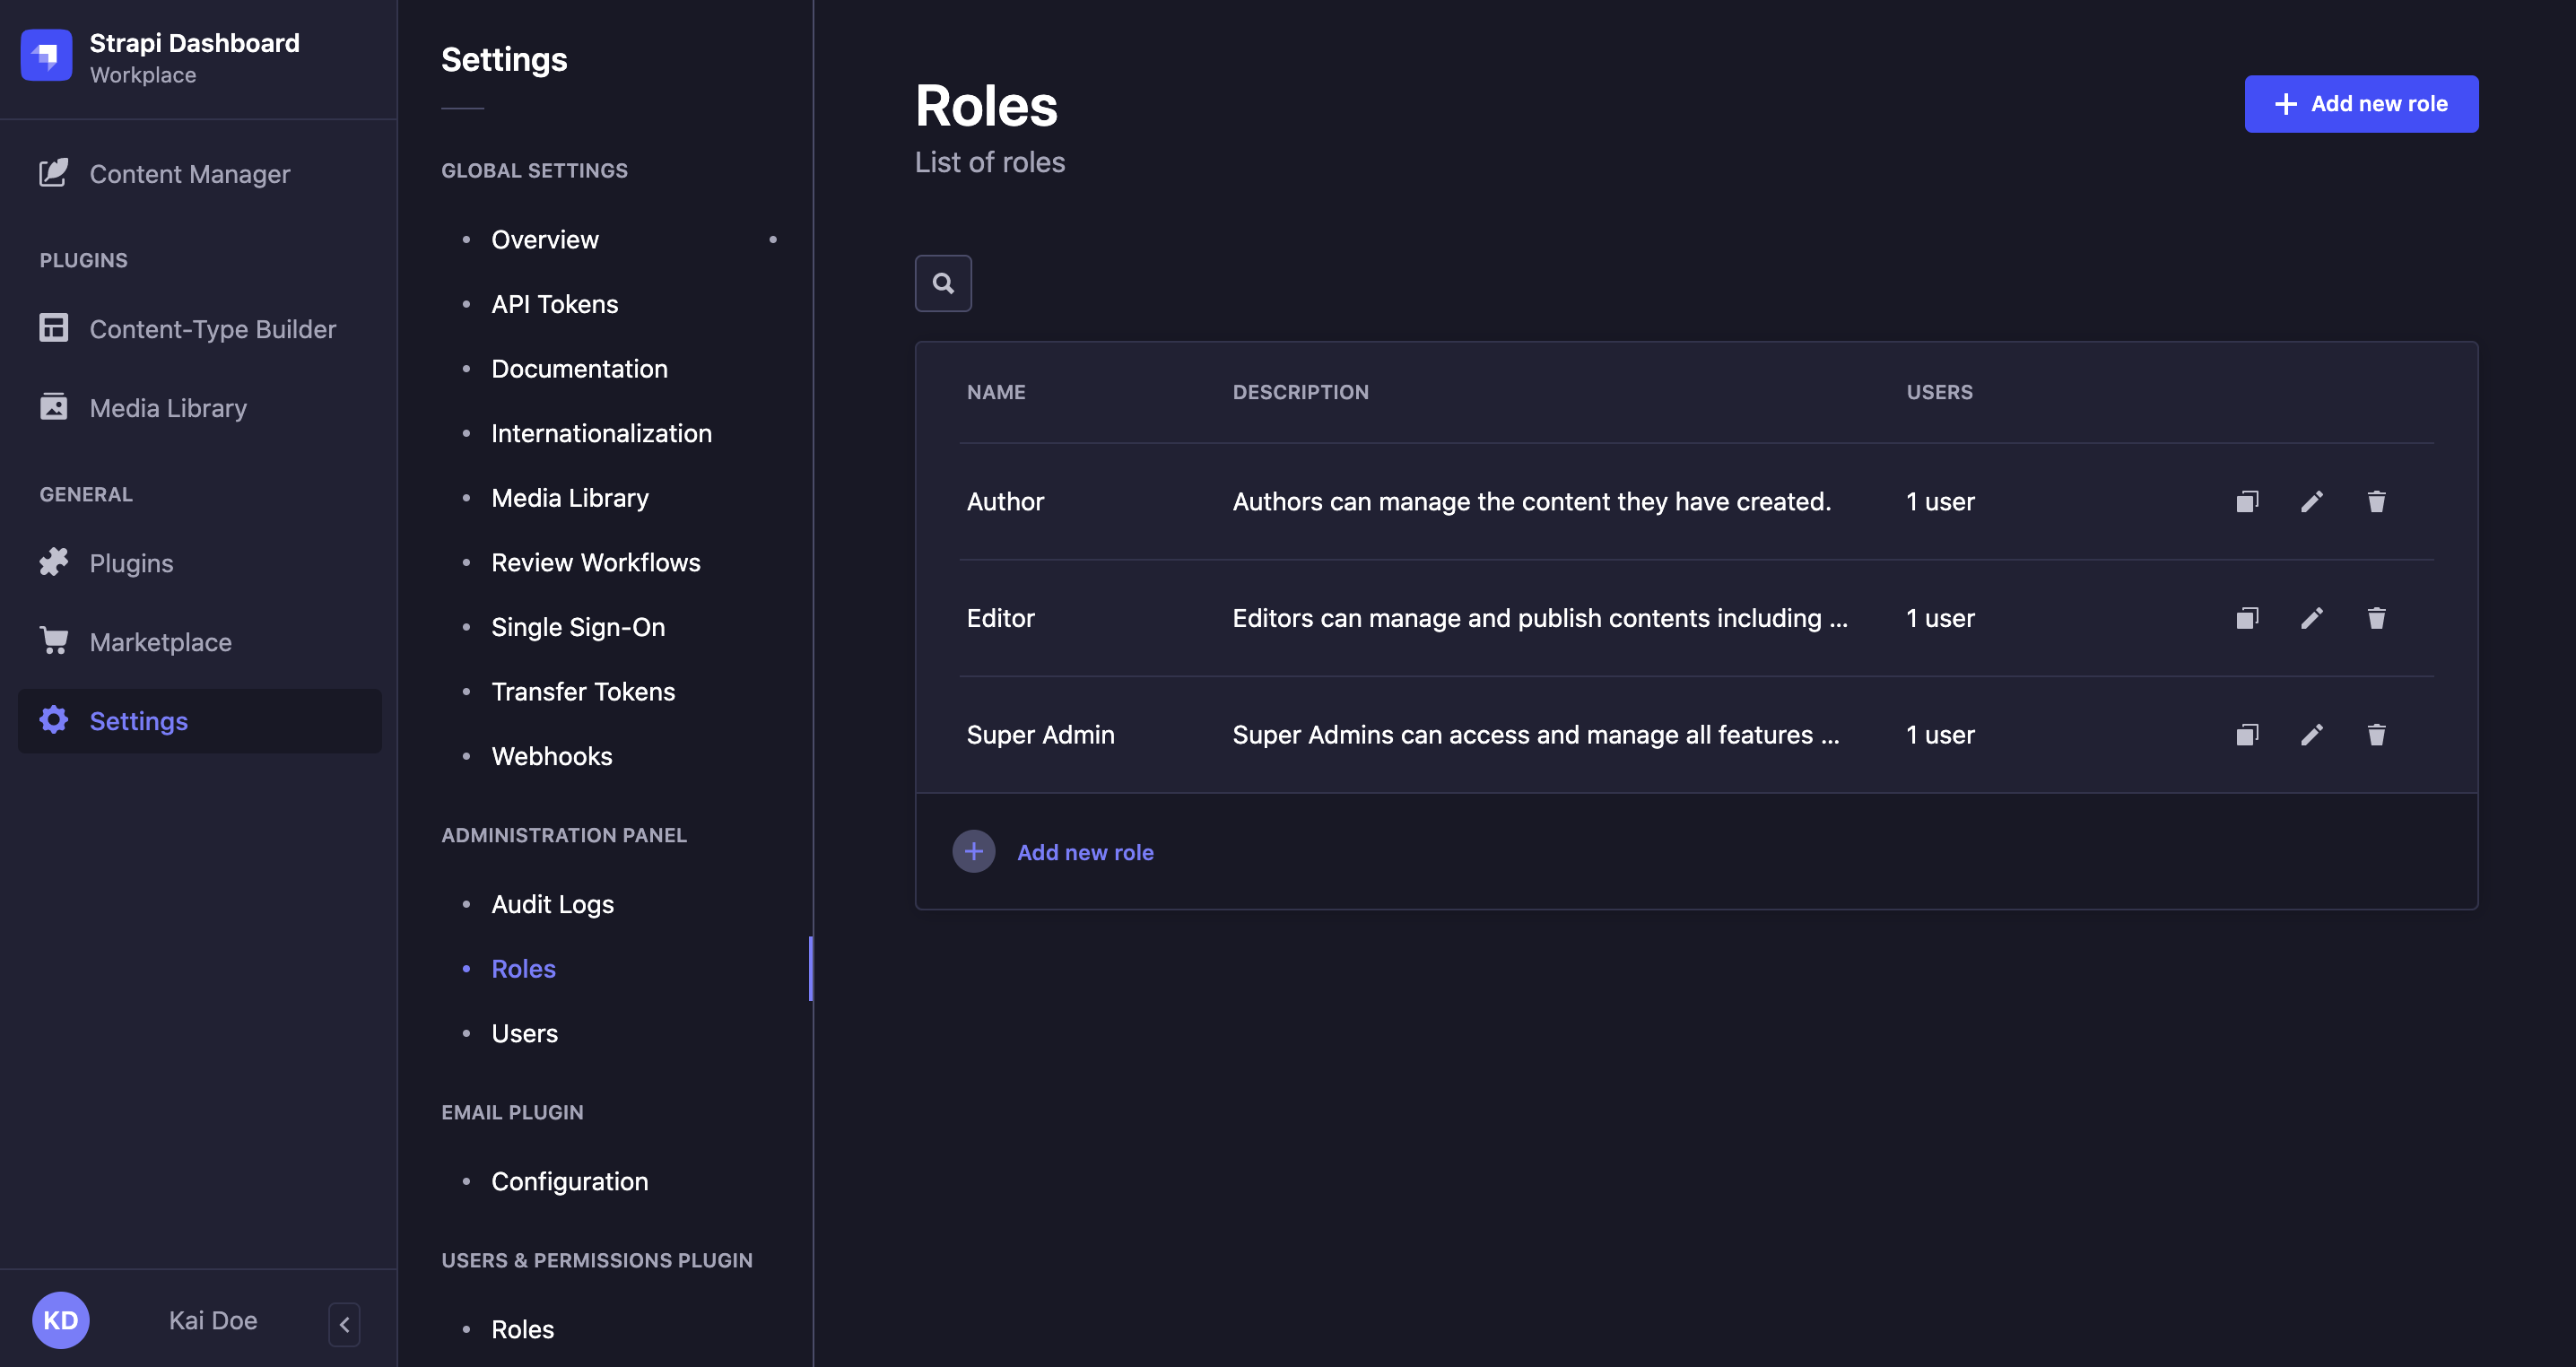Open the Plugins section

130,562
